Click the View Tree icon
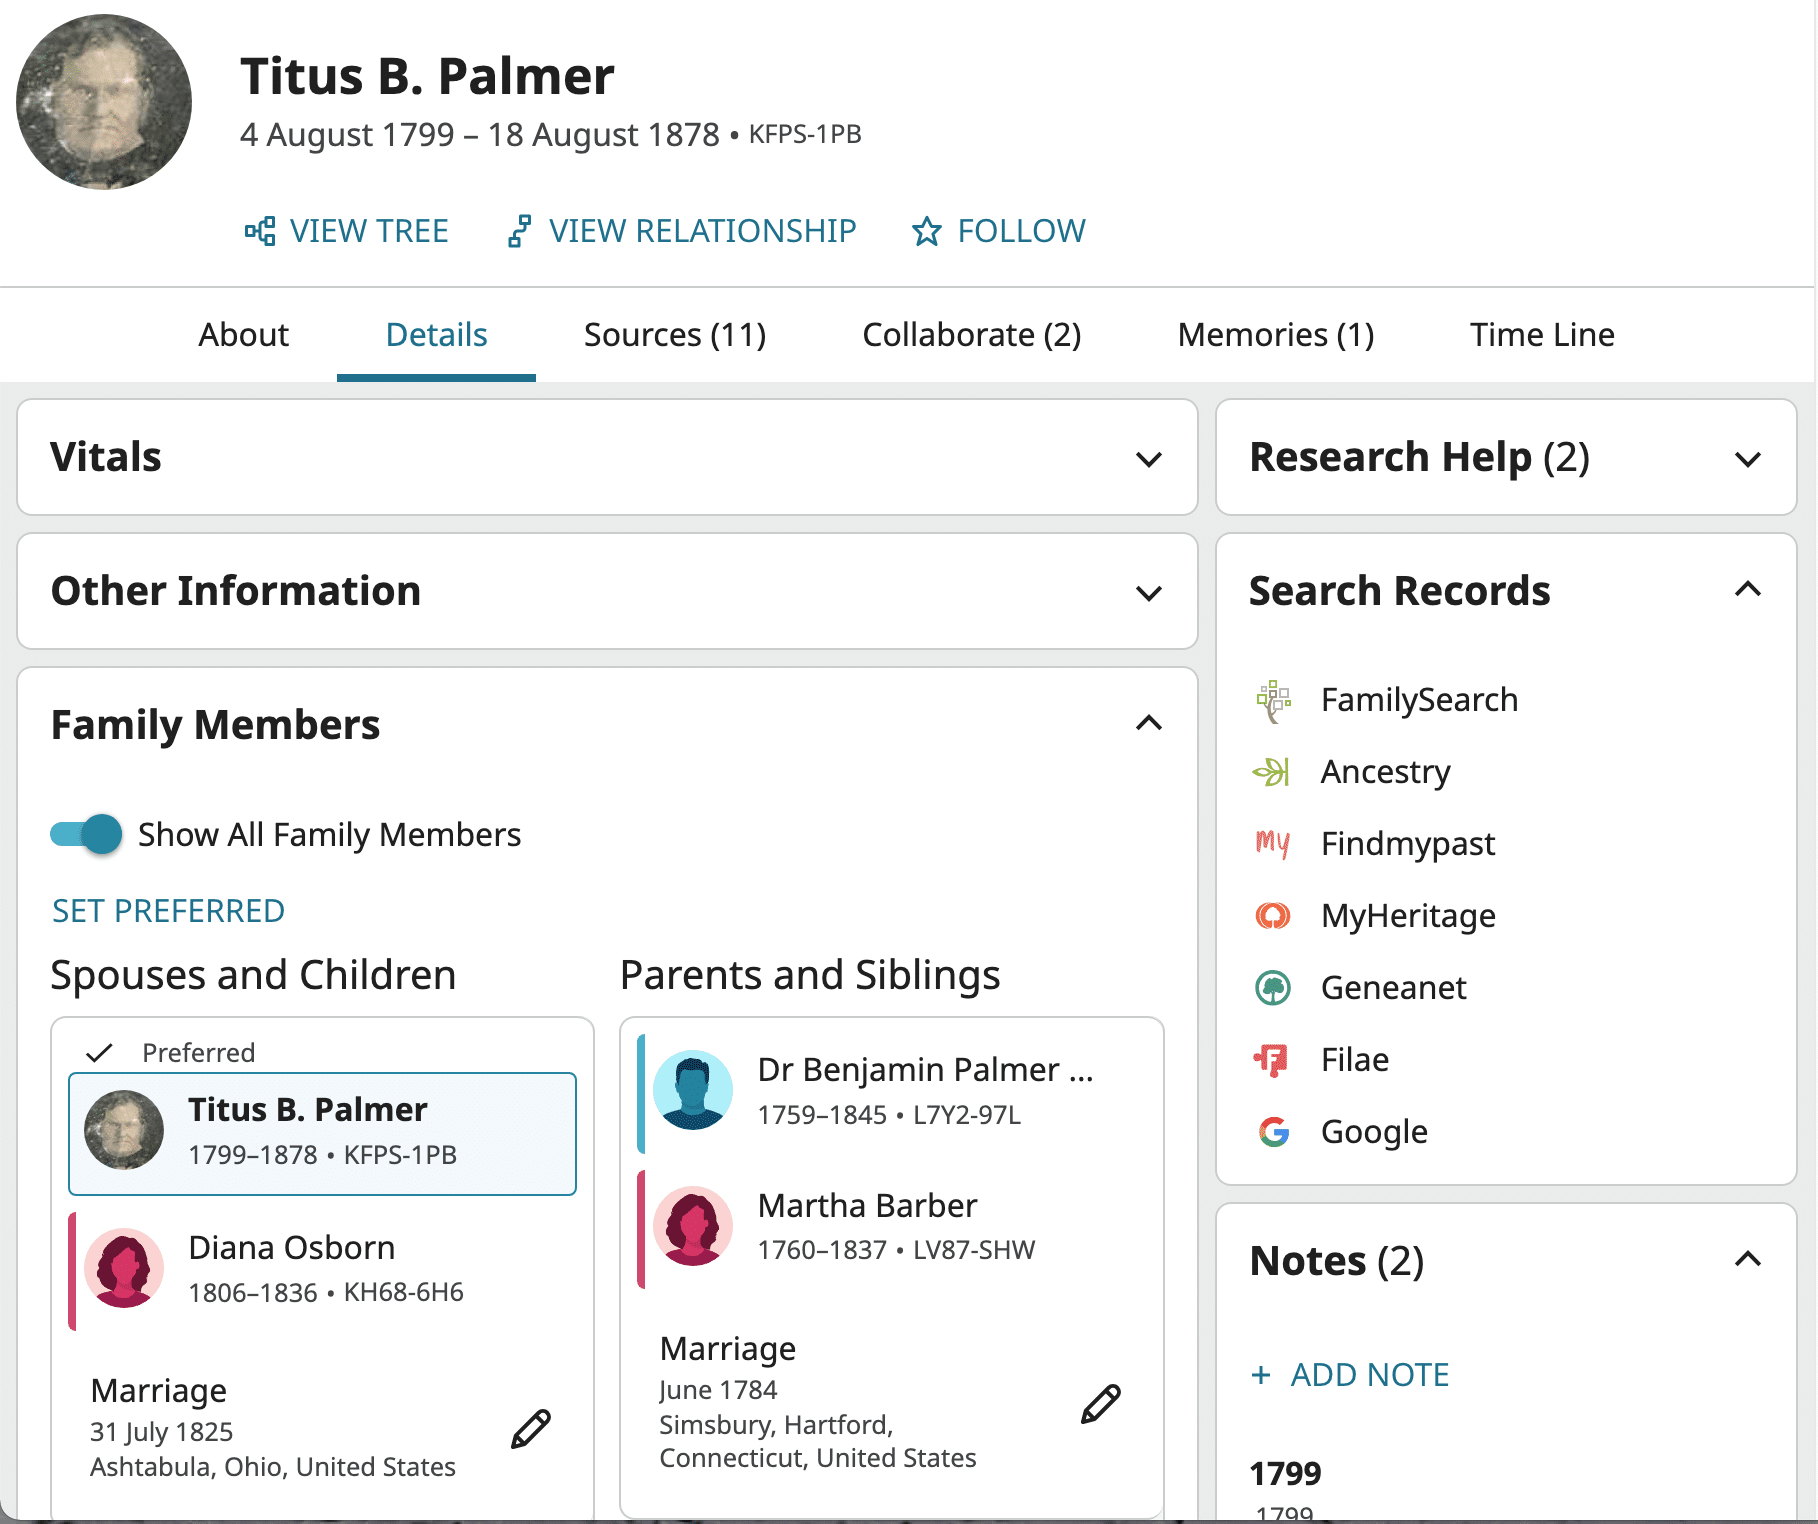 (260, 231)
